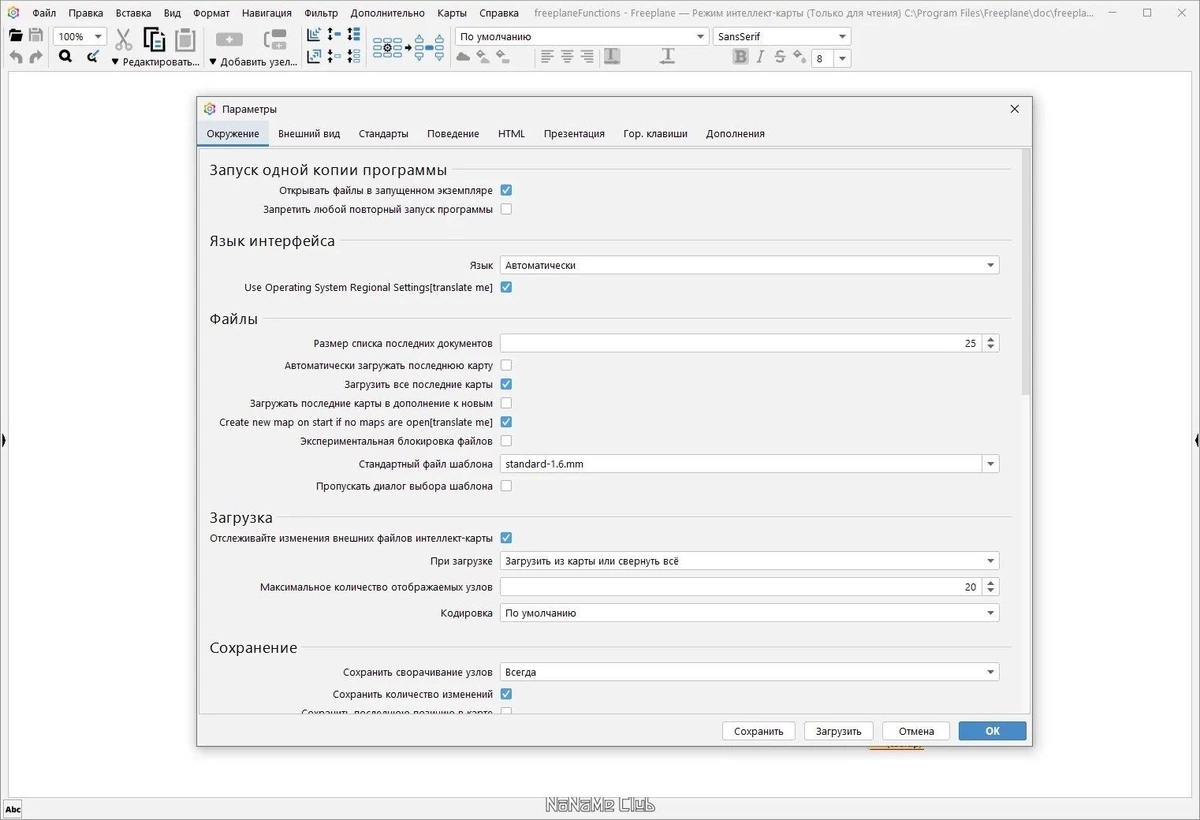Toggle bold formatting button
The width and height of the screenshot is (1200, 820).
coord(740,57)
